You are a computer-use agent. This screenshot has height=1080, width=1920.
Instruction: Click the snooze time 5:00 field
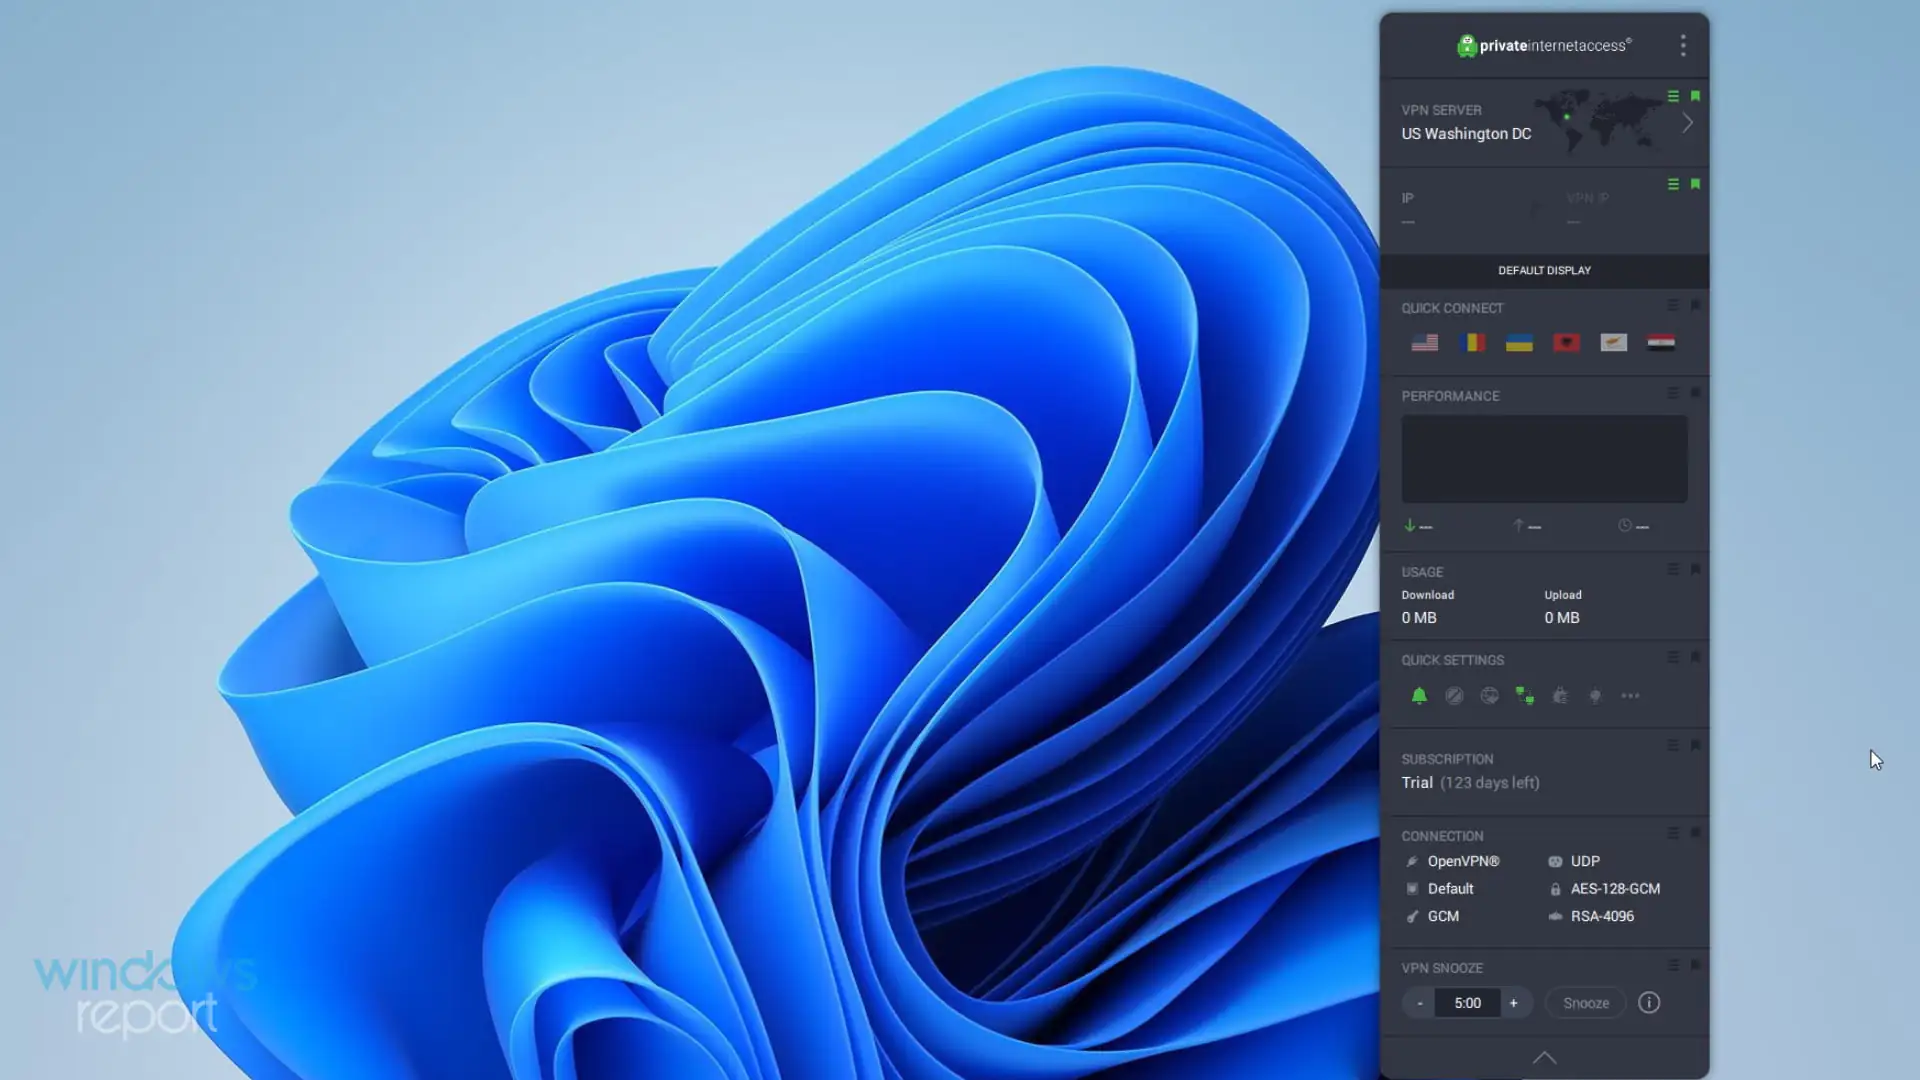(1467, 1003)
